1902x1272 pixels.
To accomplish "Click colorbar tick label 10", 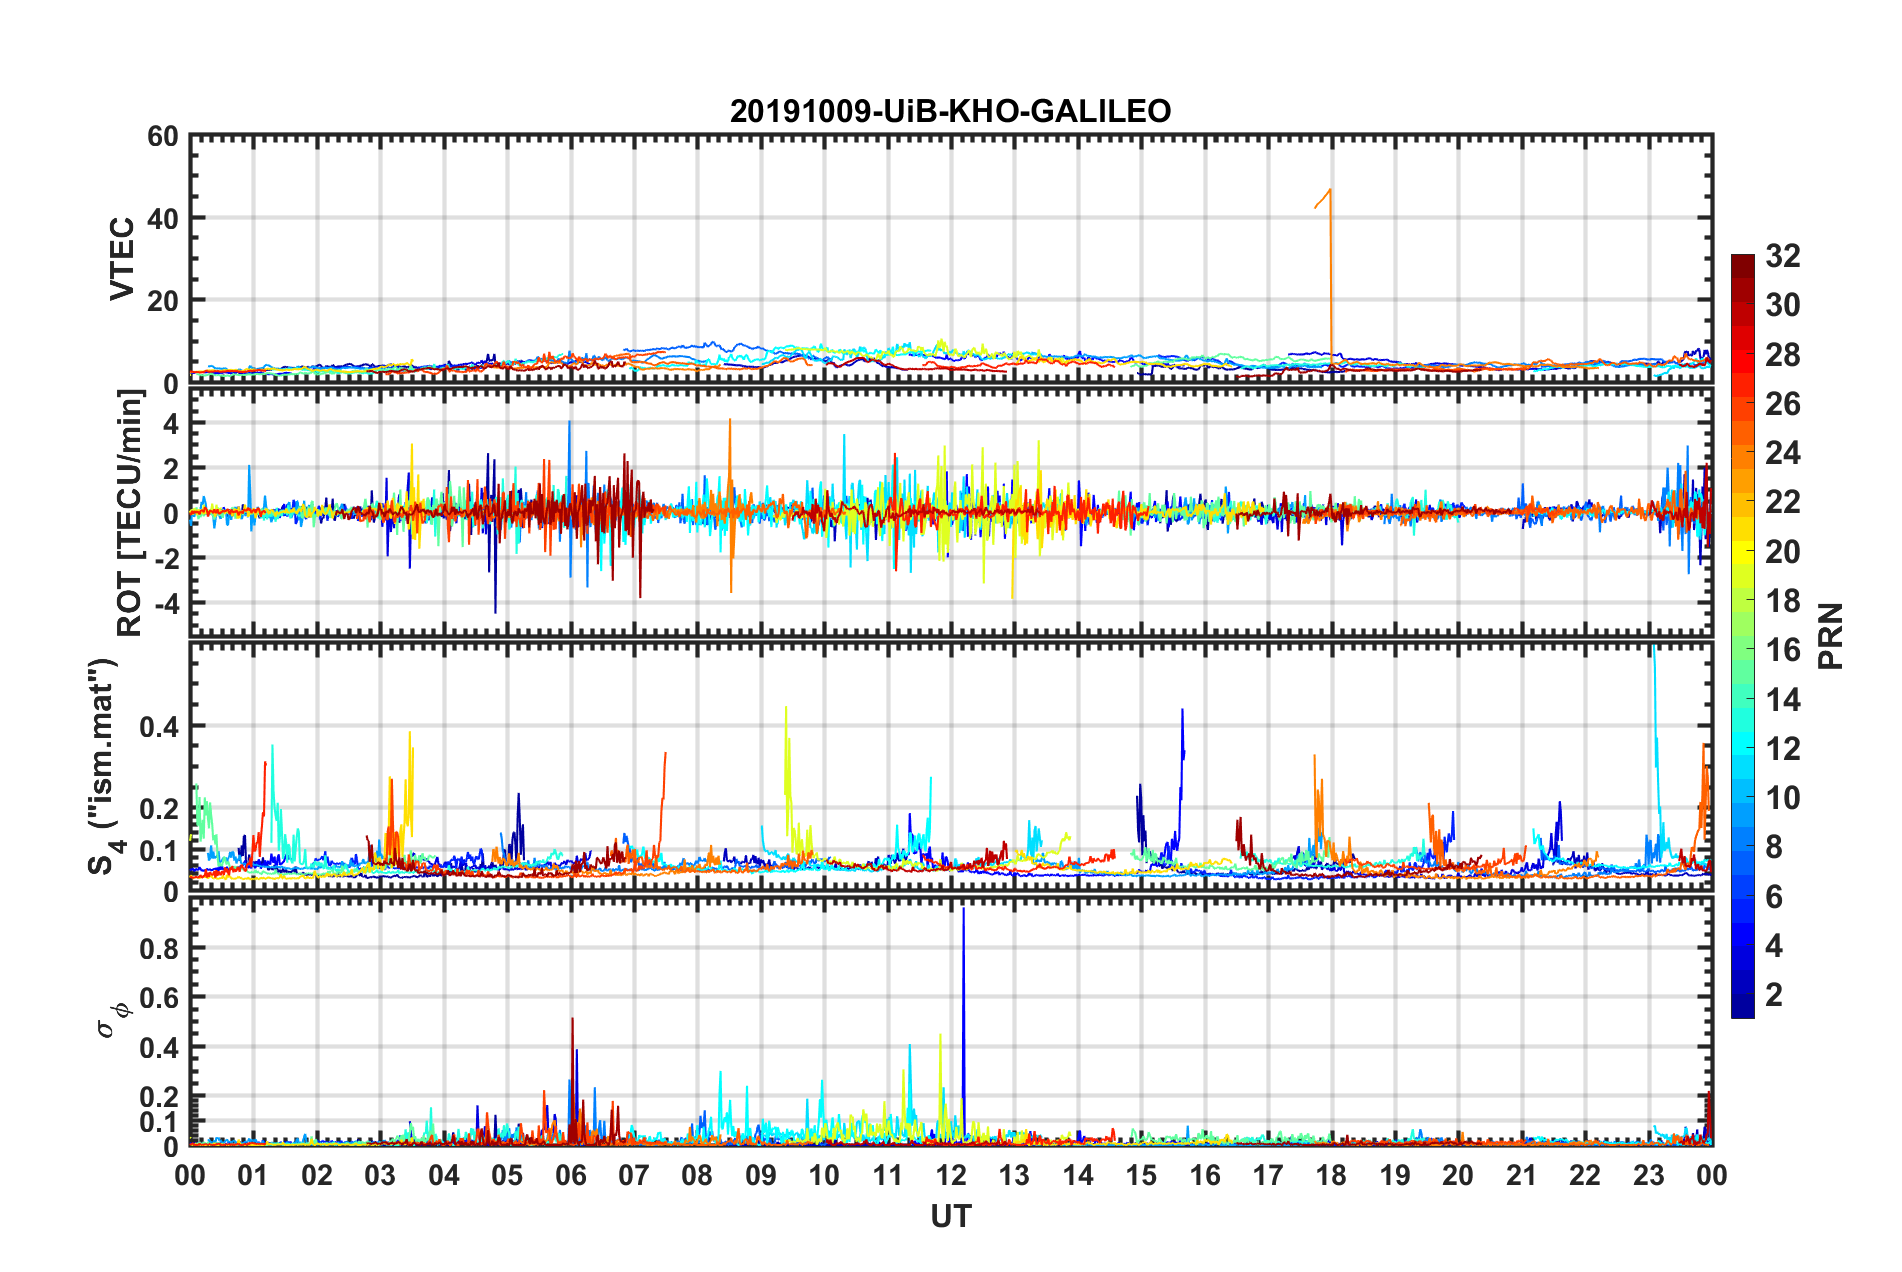I will pyautogui.click(x=1783, y=798).
